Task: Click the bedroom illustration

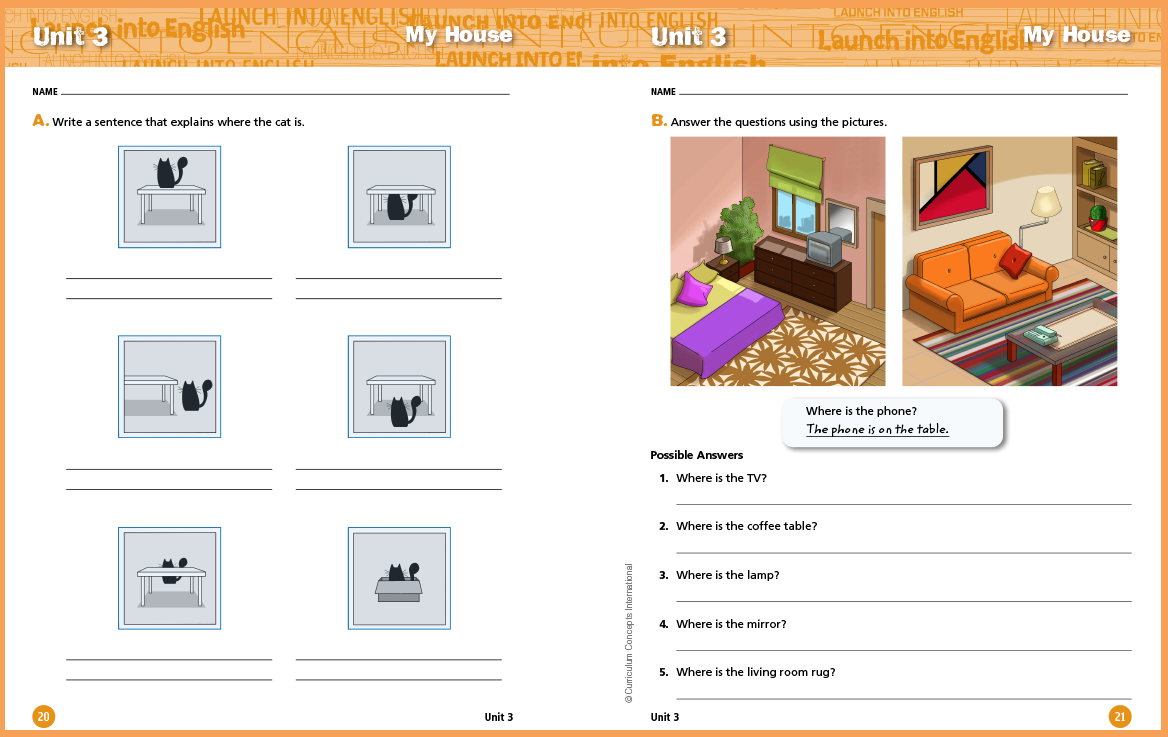Action: [x=778, y=261]
